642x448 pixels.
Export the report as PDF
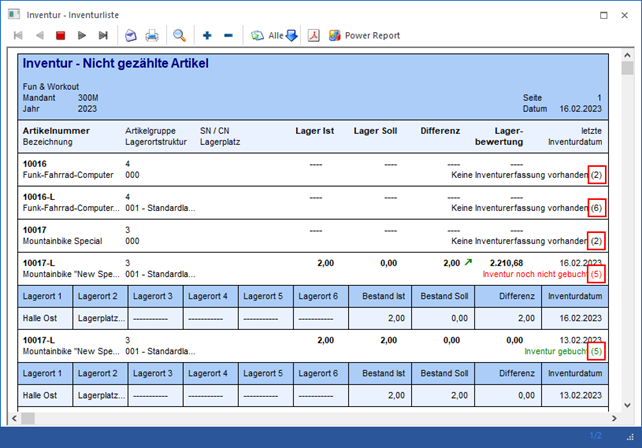coord(313,36)
